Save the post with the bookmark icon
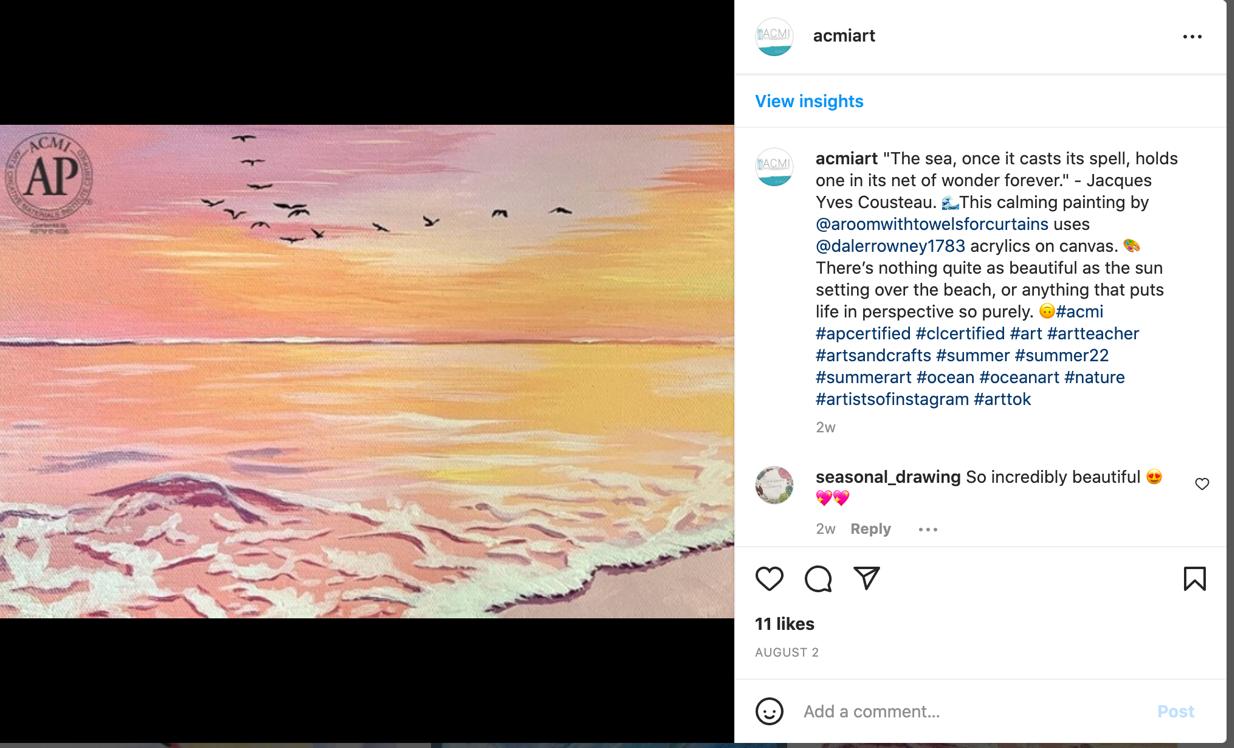The image size is (1234, 748). 1194,579
